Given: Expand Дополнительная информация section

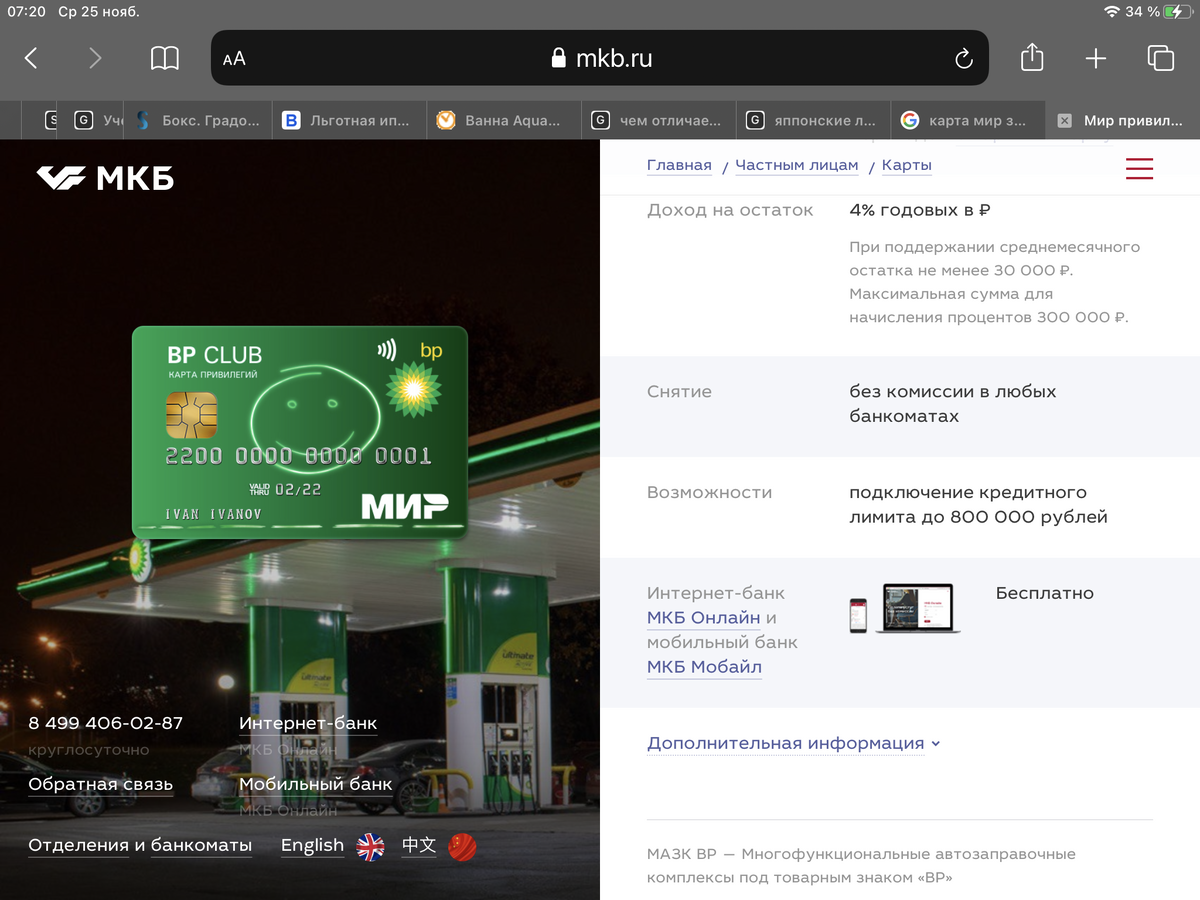Looking at the screenshot, I should tap(794, 743).
